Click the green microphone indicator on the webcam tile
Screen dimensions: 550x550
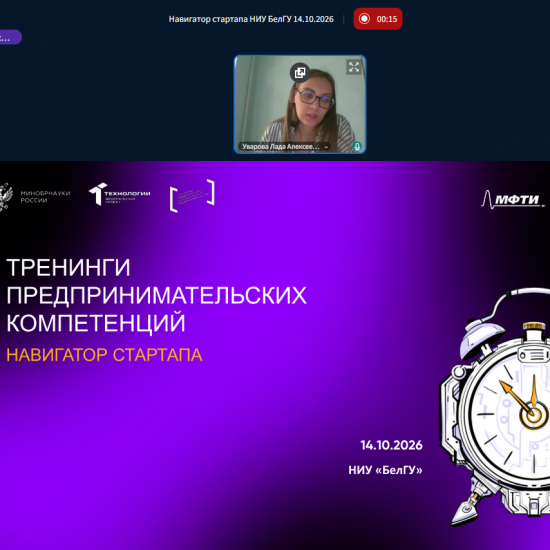(x=357, y=146)
